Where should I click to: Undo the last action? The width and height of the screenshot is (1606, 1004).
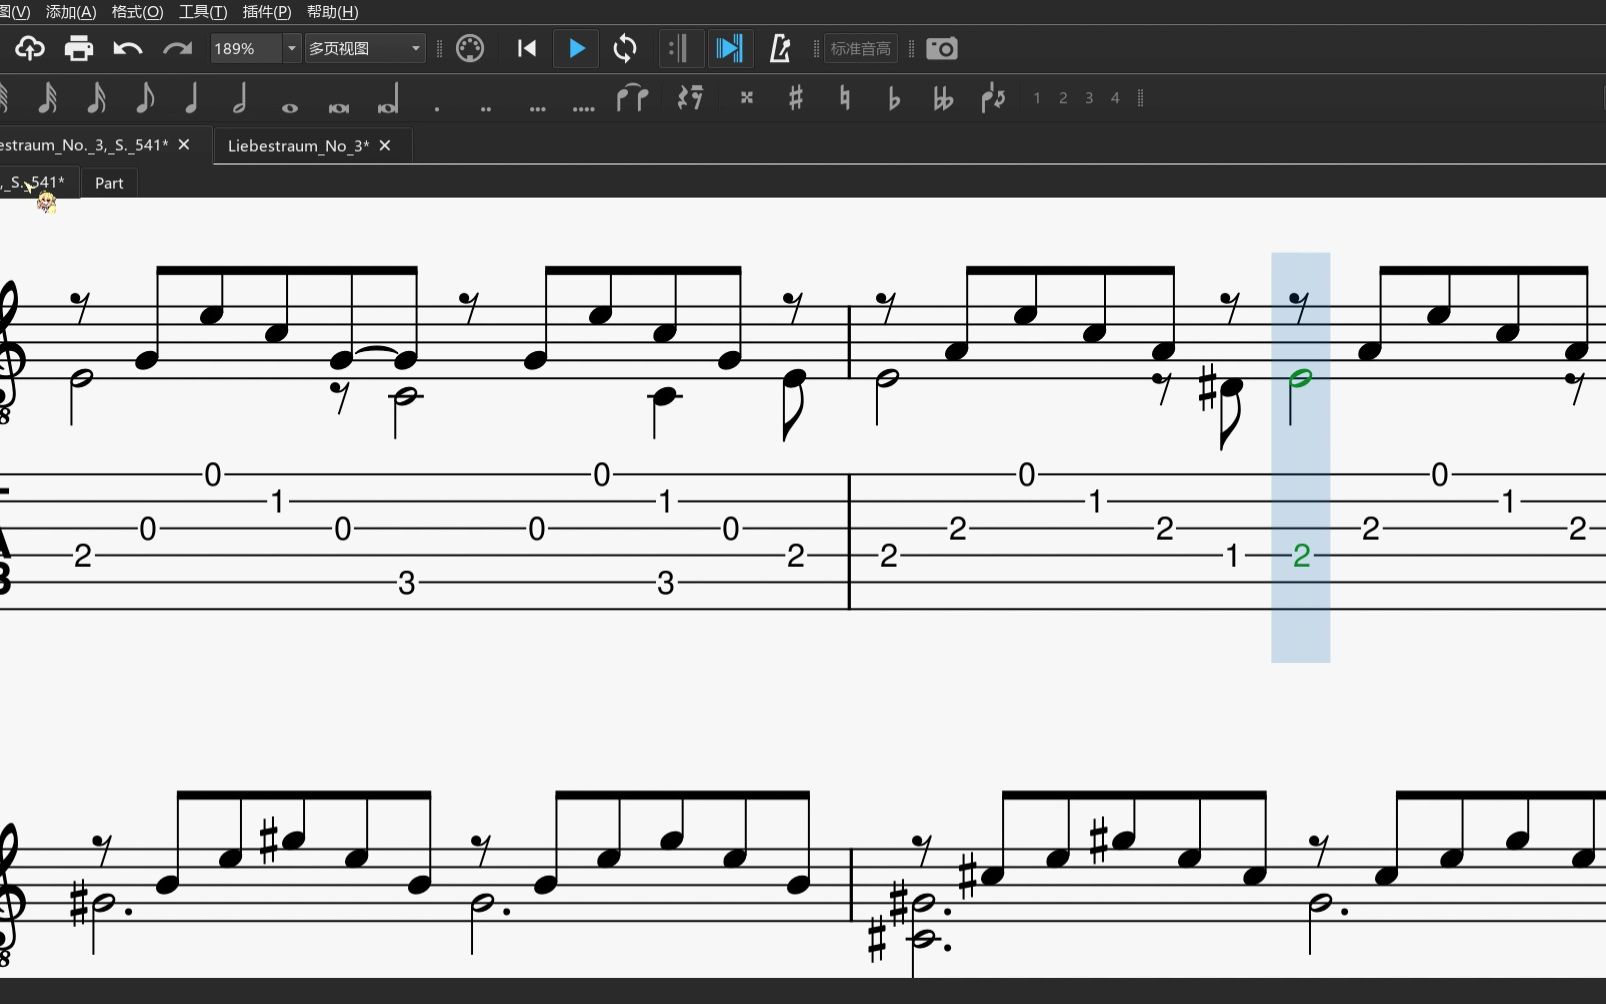click(x=127, y=48)
